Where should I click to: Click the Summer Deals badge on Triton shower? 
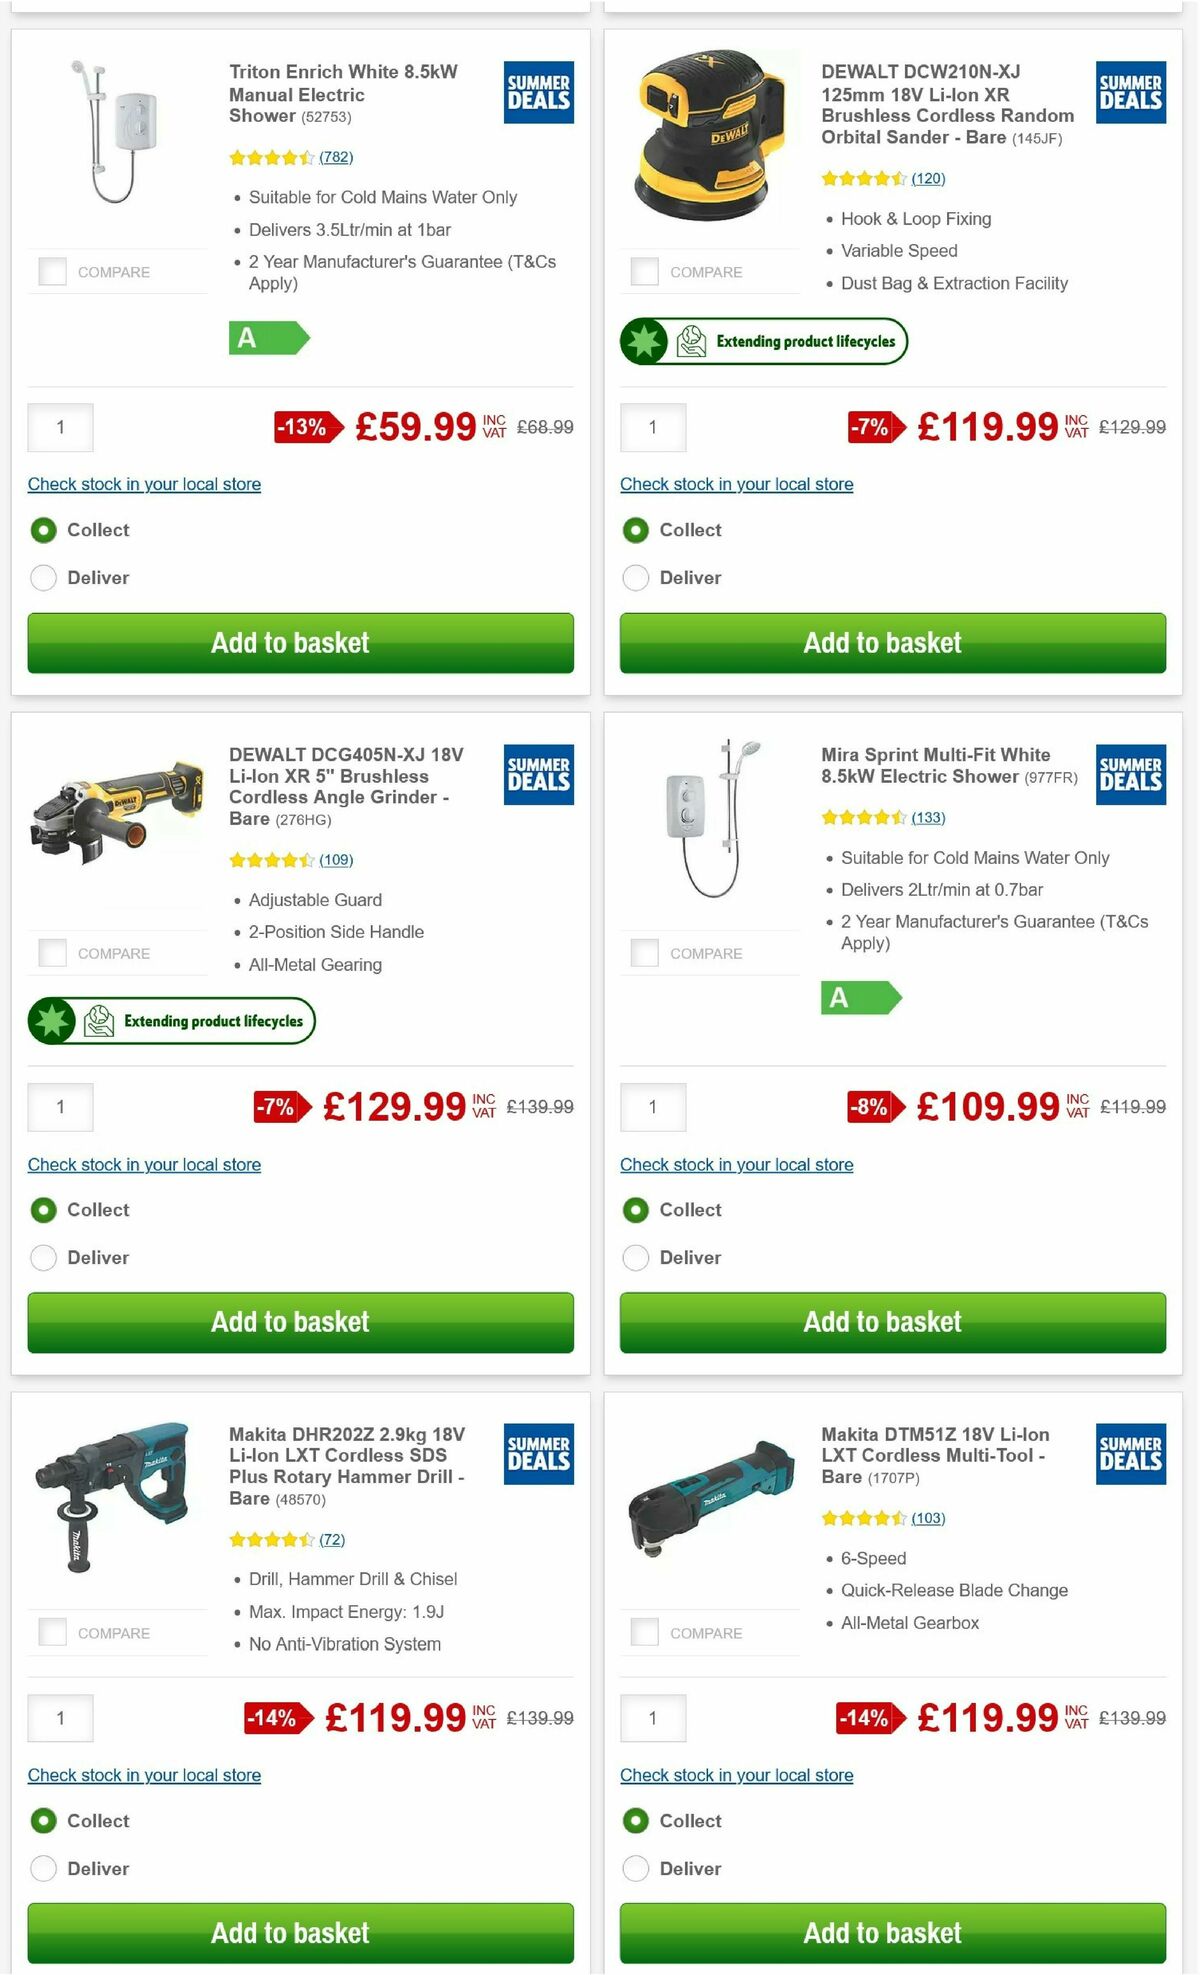538,91
